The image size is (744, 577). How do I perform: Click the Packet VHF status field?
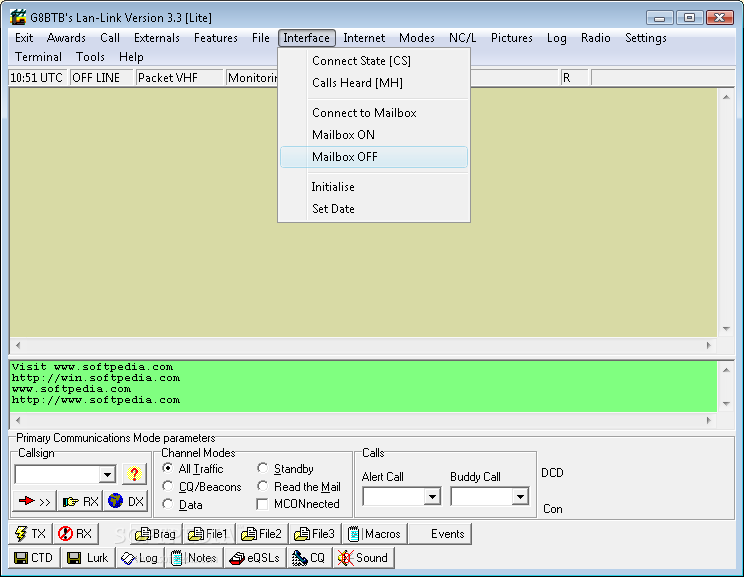tap(179, 78)
